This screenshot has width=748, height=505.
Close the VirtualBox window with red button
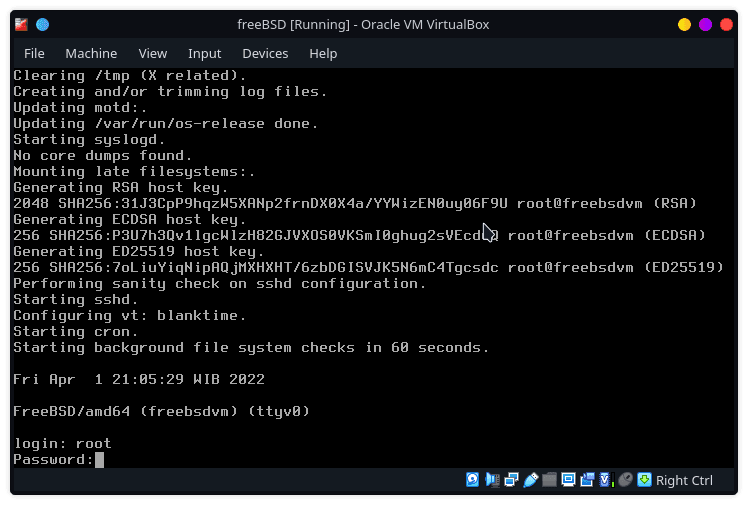(726, 24)
